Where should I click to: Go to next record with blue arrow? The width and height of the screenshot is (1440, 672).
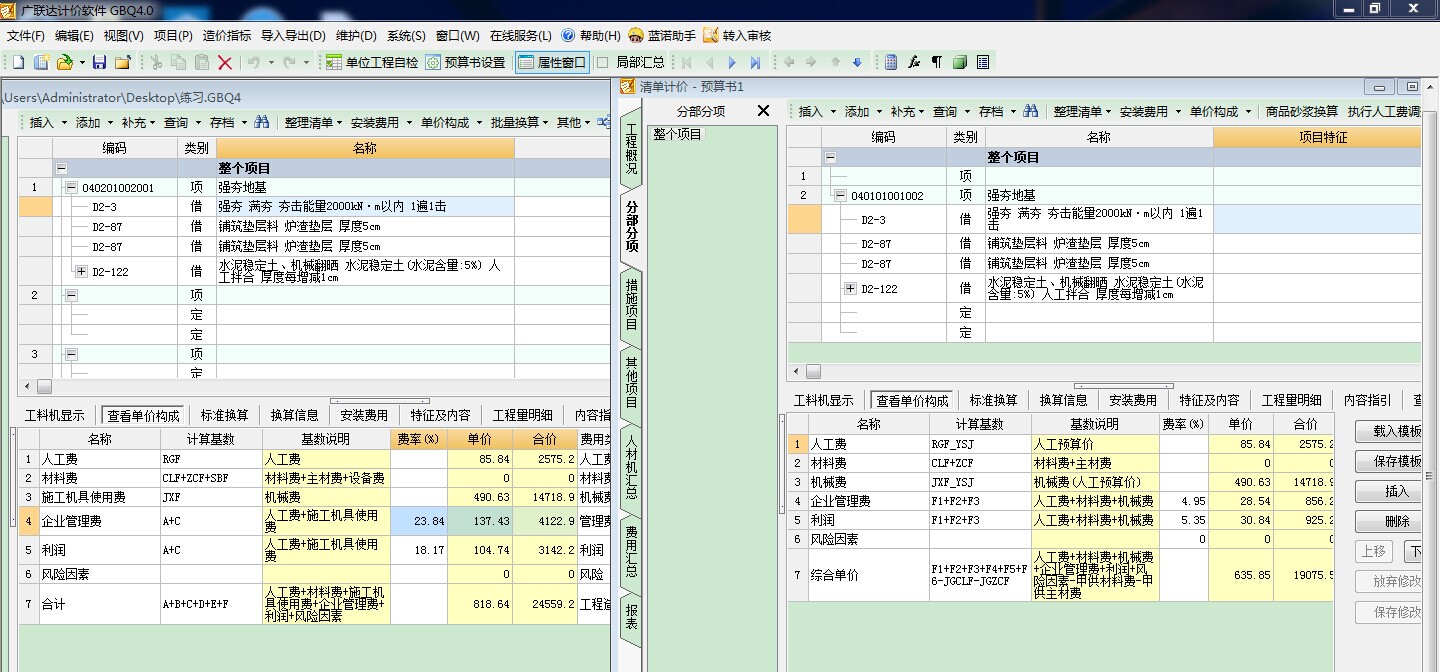pyautogui.click(x=732, y=62)
